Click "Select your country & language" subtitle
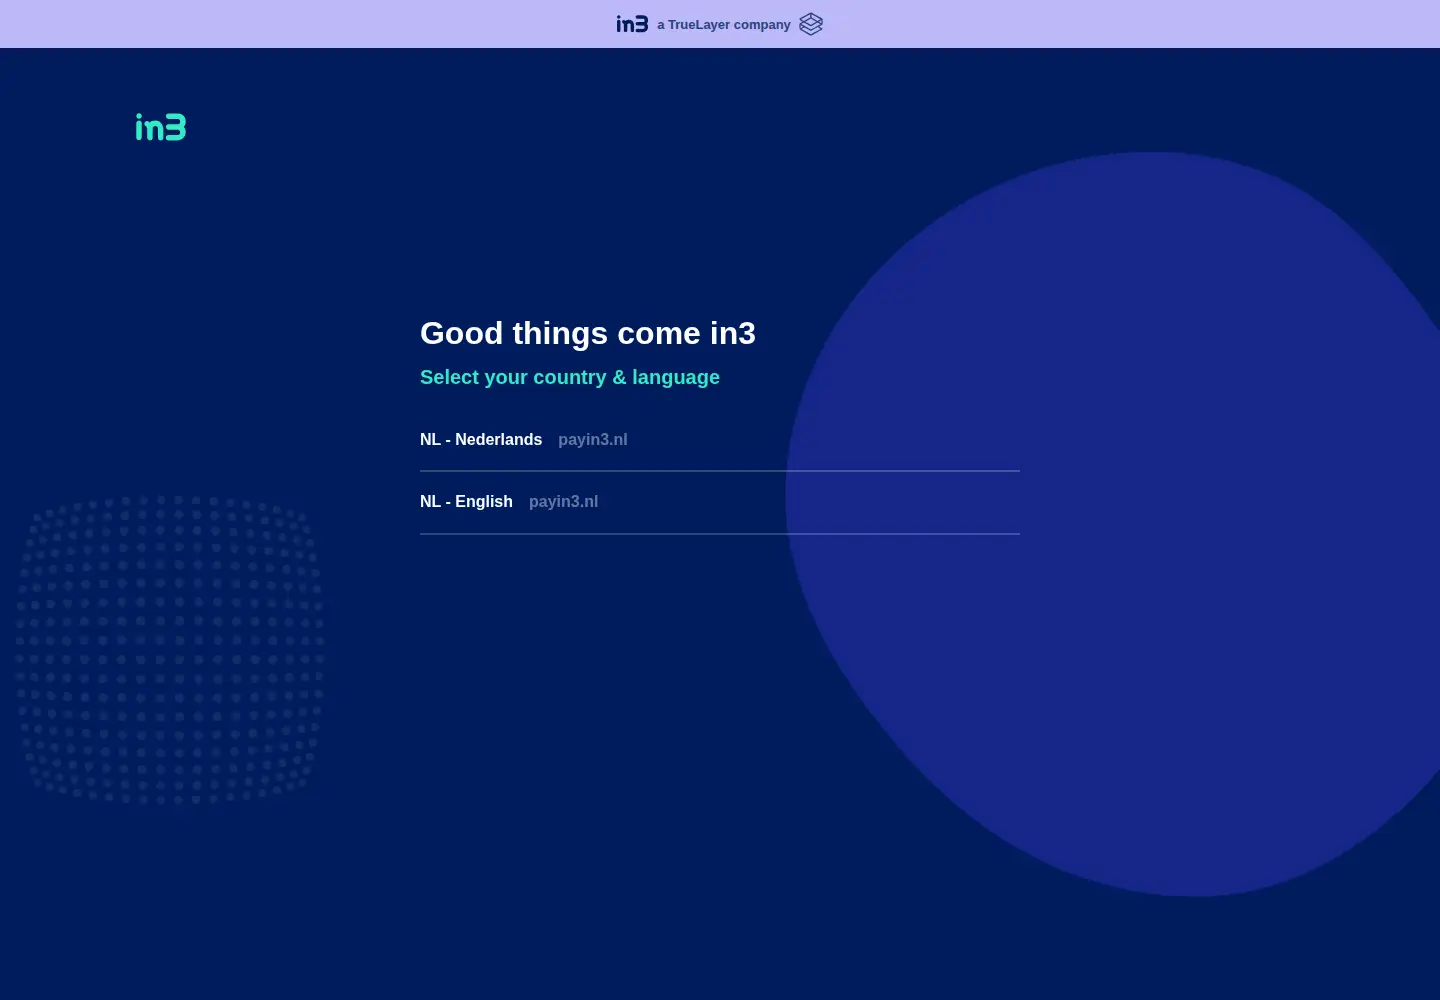This screenshot has width=1440, height=1000. pos(570,377)
